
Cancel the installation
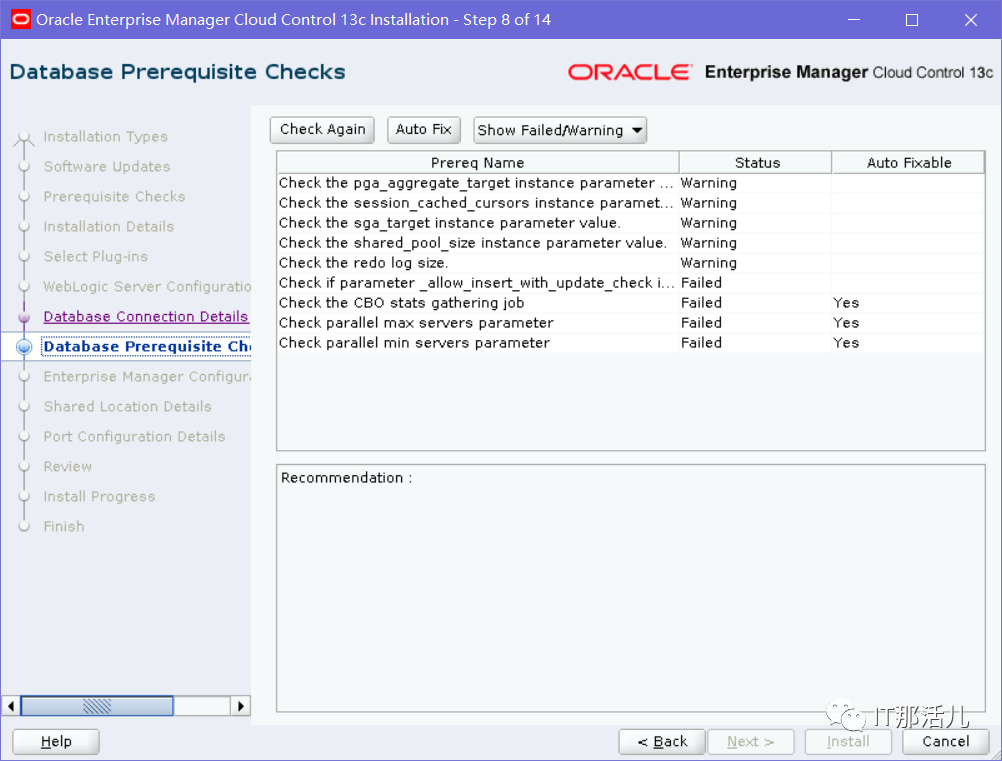946,742
